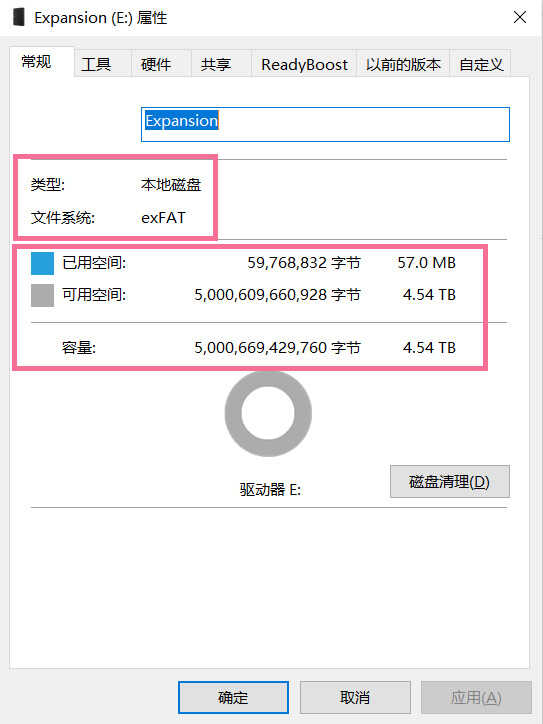Click the 类型: label

tap(48, 185)
